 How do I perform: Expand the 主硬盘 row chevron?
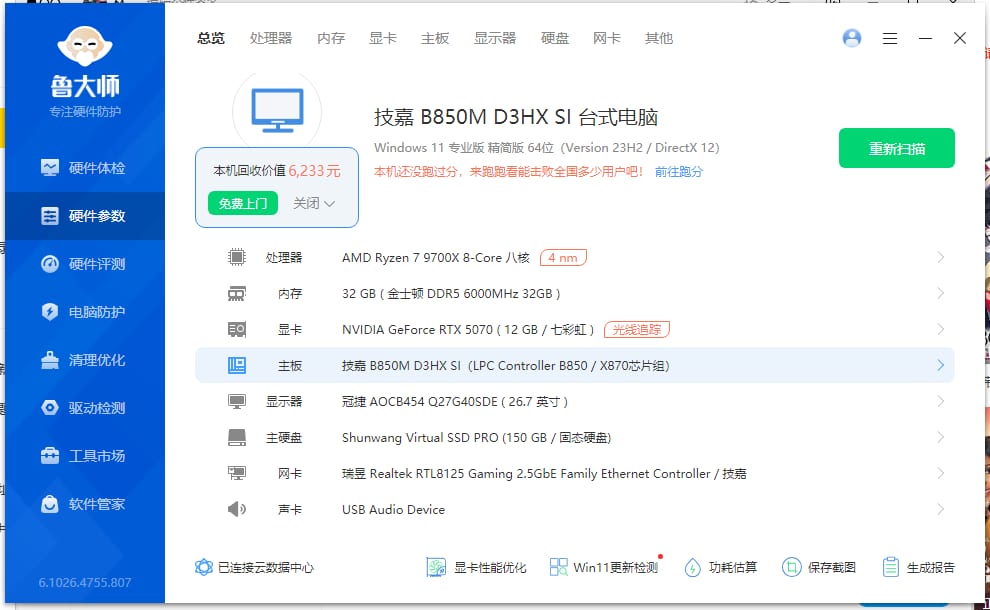941,438
